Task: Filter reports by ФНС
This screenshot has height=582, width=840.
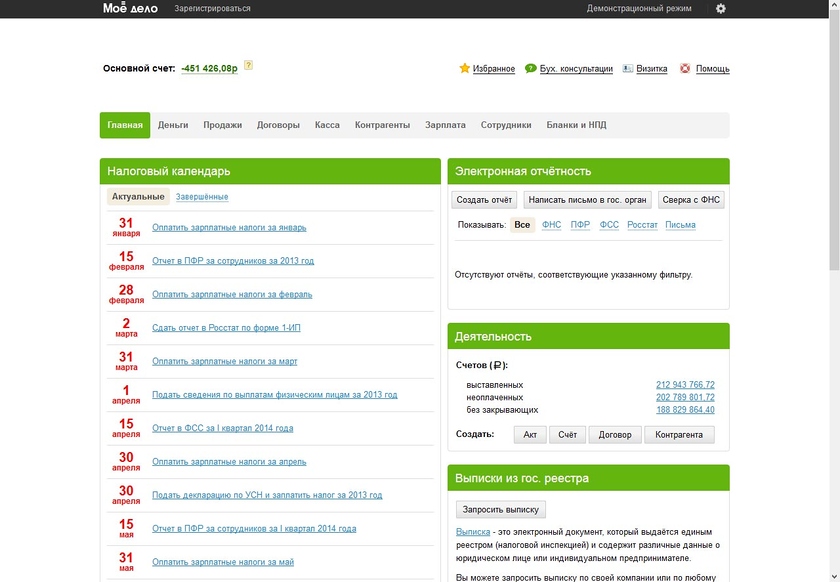Action: (551, 225)
